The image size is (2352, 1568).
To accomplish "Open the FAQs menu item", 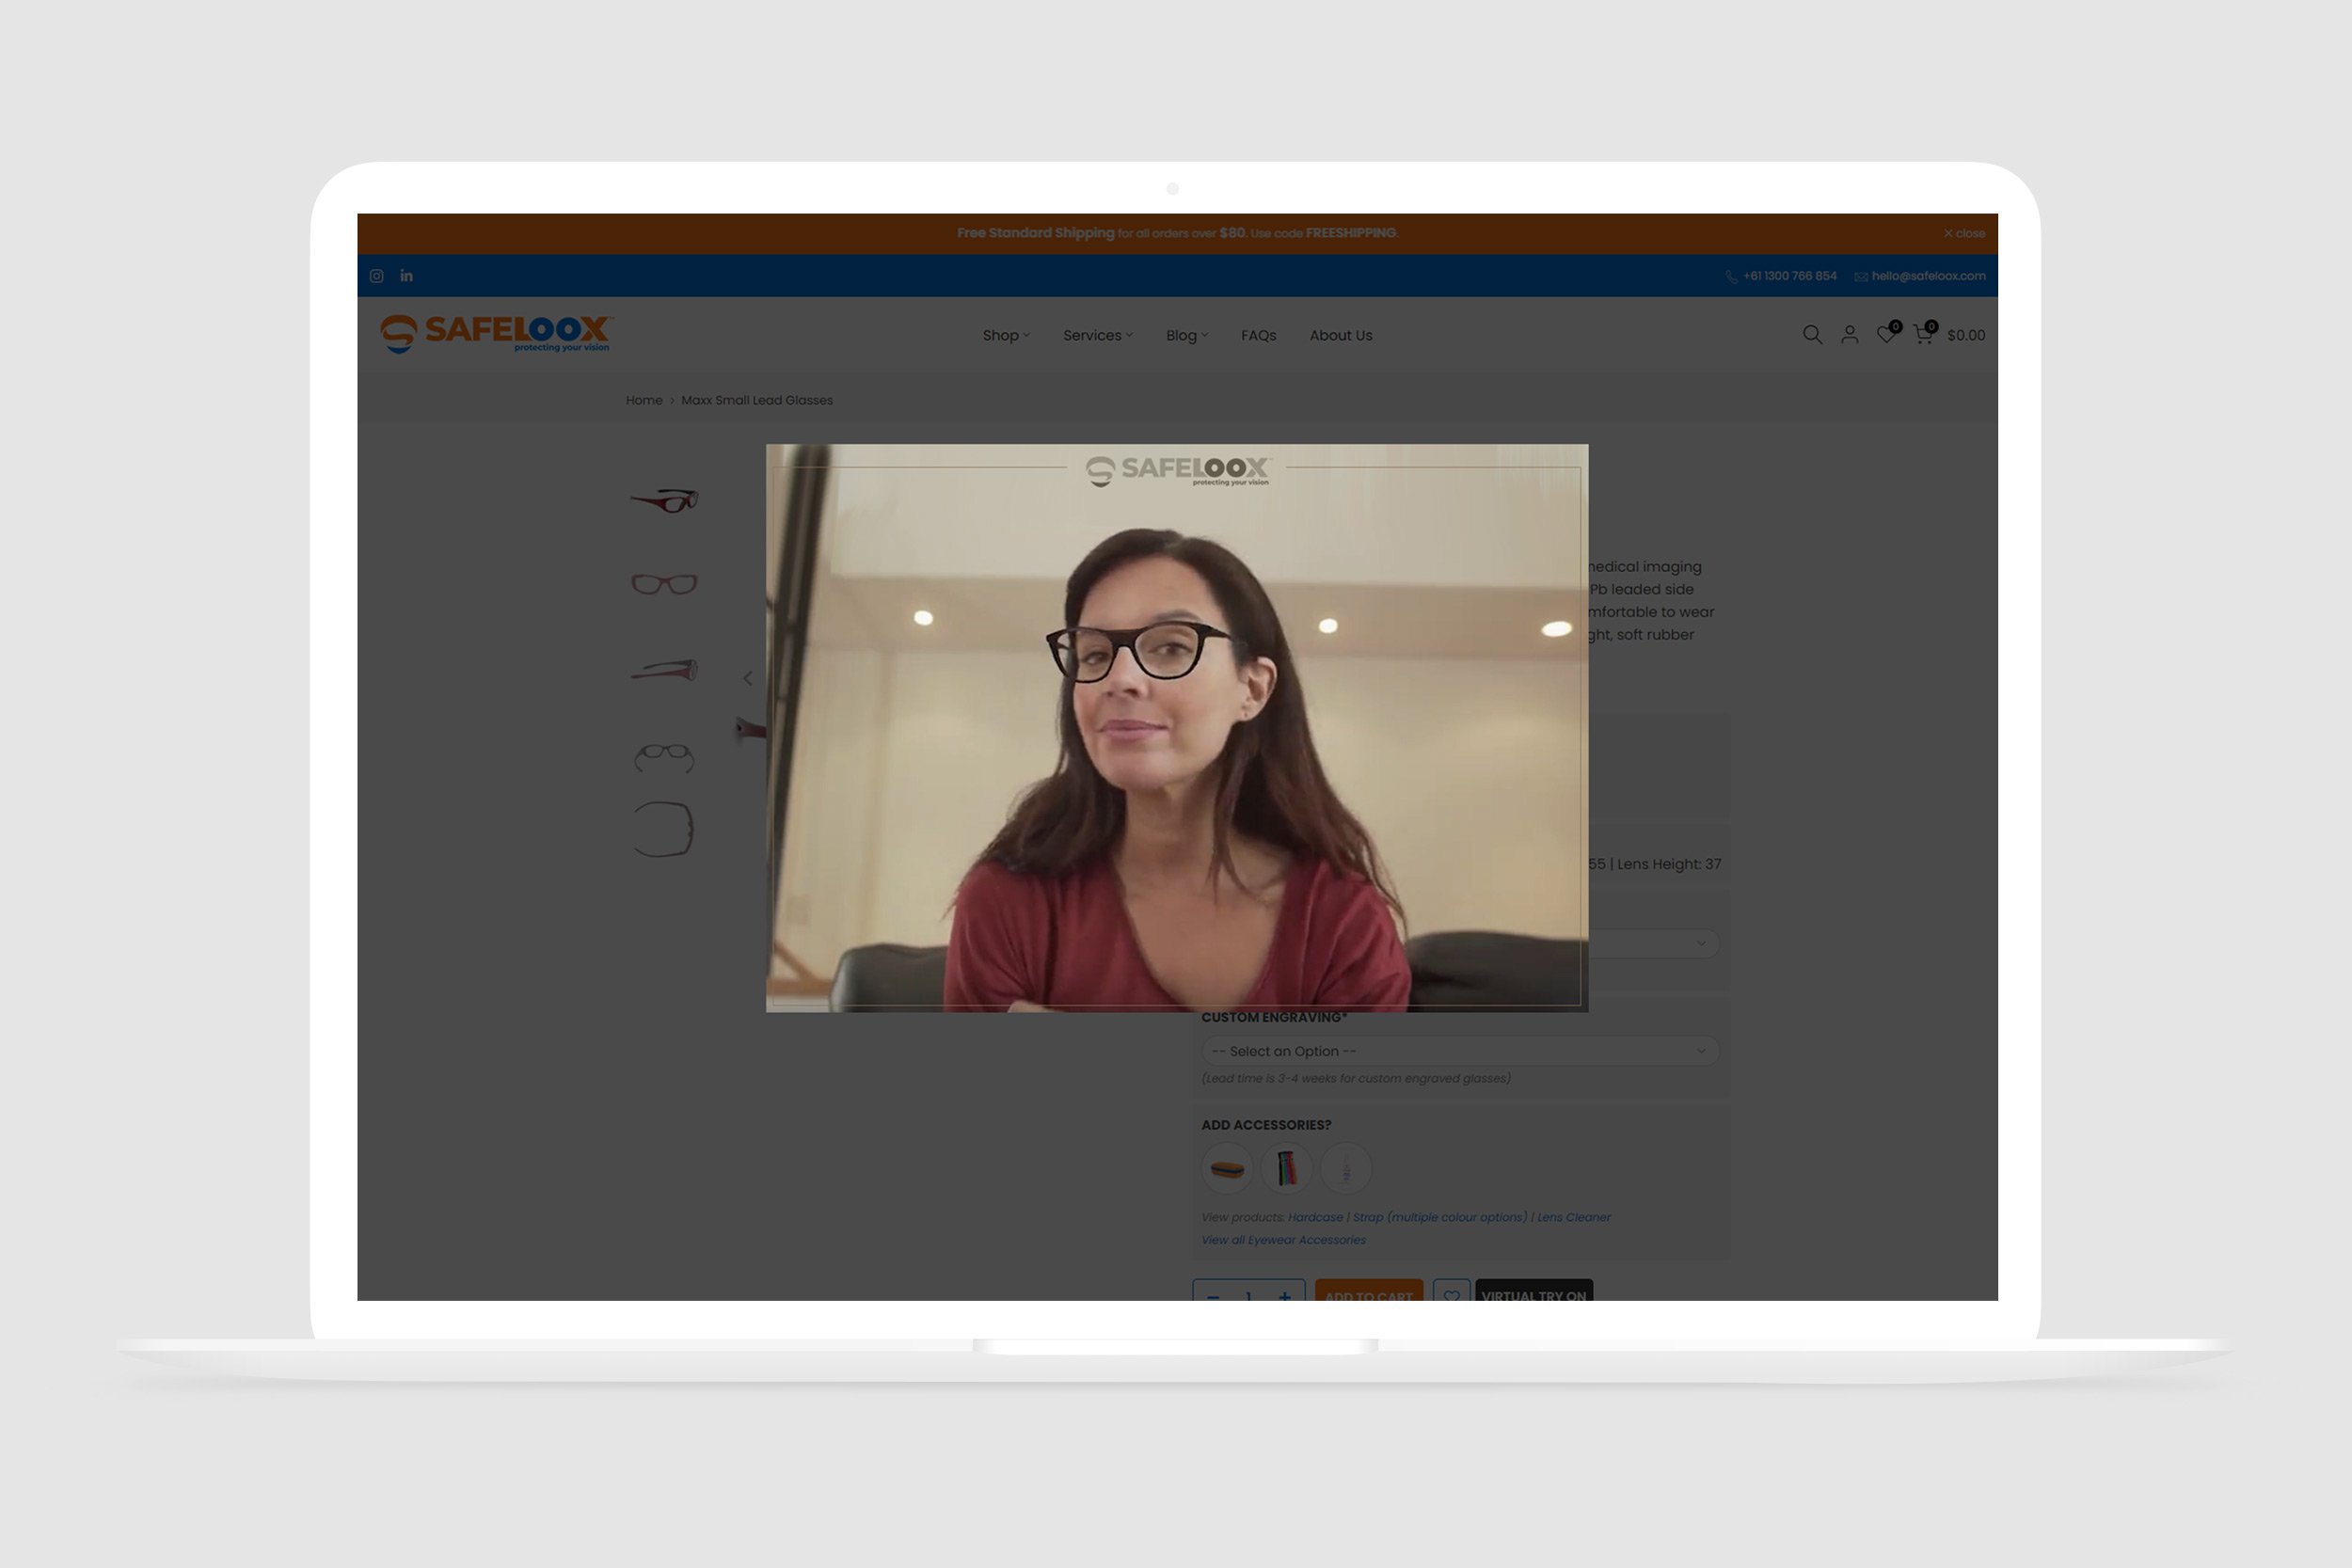I will 1258,336.
